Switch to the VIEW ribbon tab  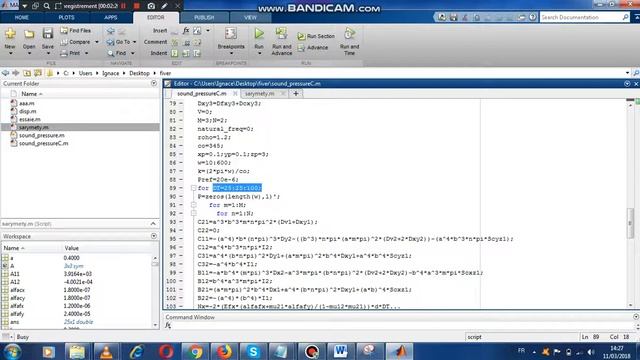[250, 18]
